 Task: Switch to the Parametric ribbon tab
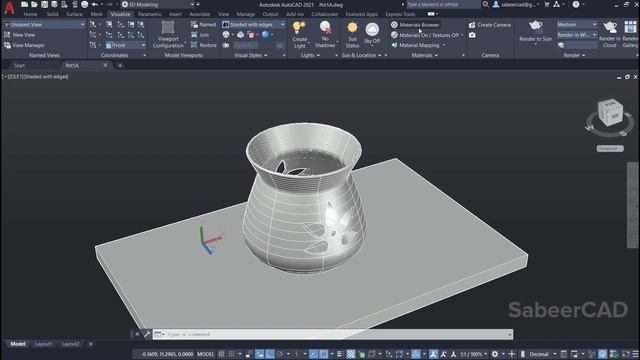(x=150, y=14)
